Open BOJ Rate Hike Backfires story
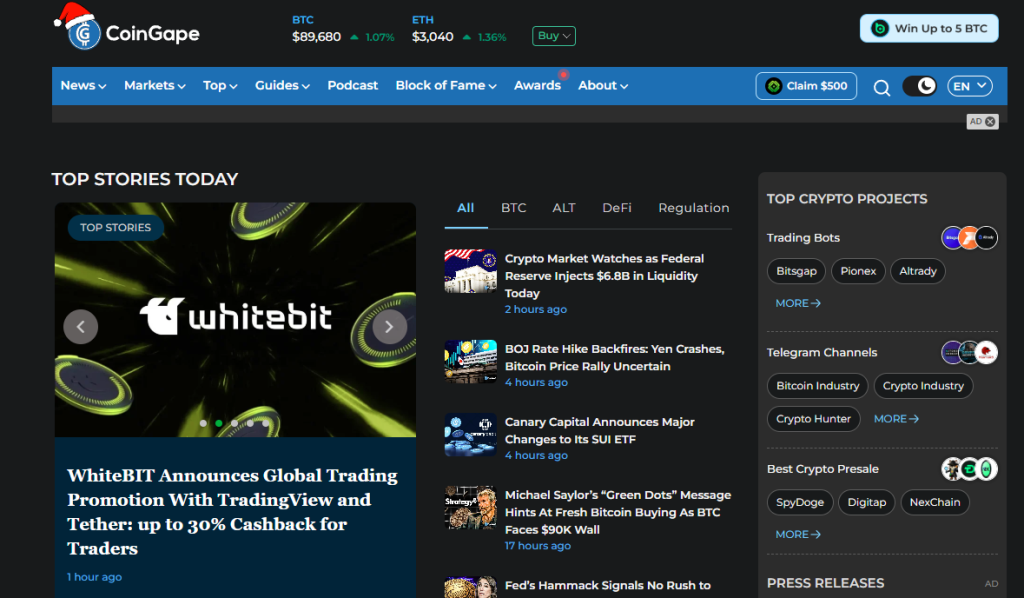Viewport: 1024px width, 598px height. (x=615, y=357)
